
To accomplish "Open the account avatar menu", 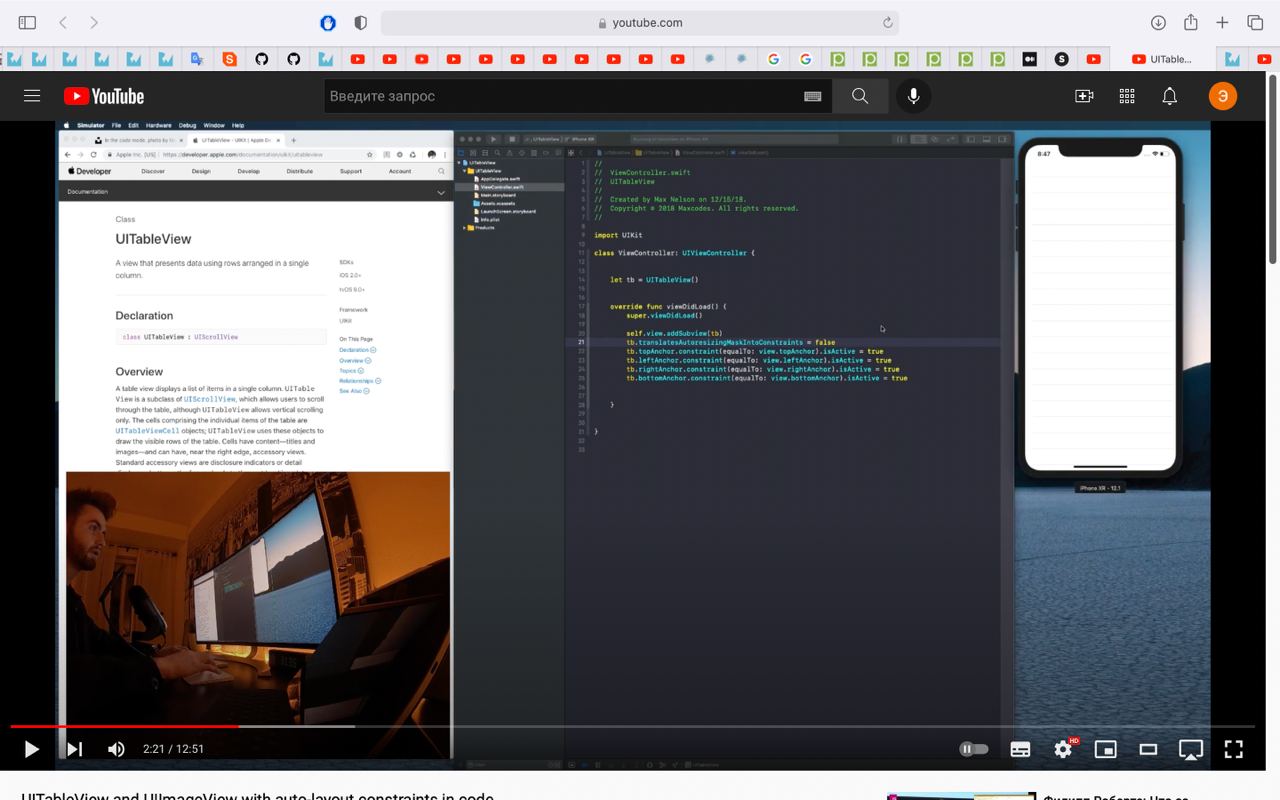I will 1223,96.
